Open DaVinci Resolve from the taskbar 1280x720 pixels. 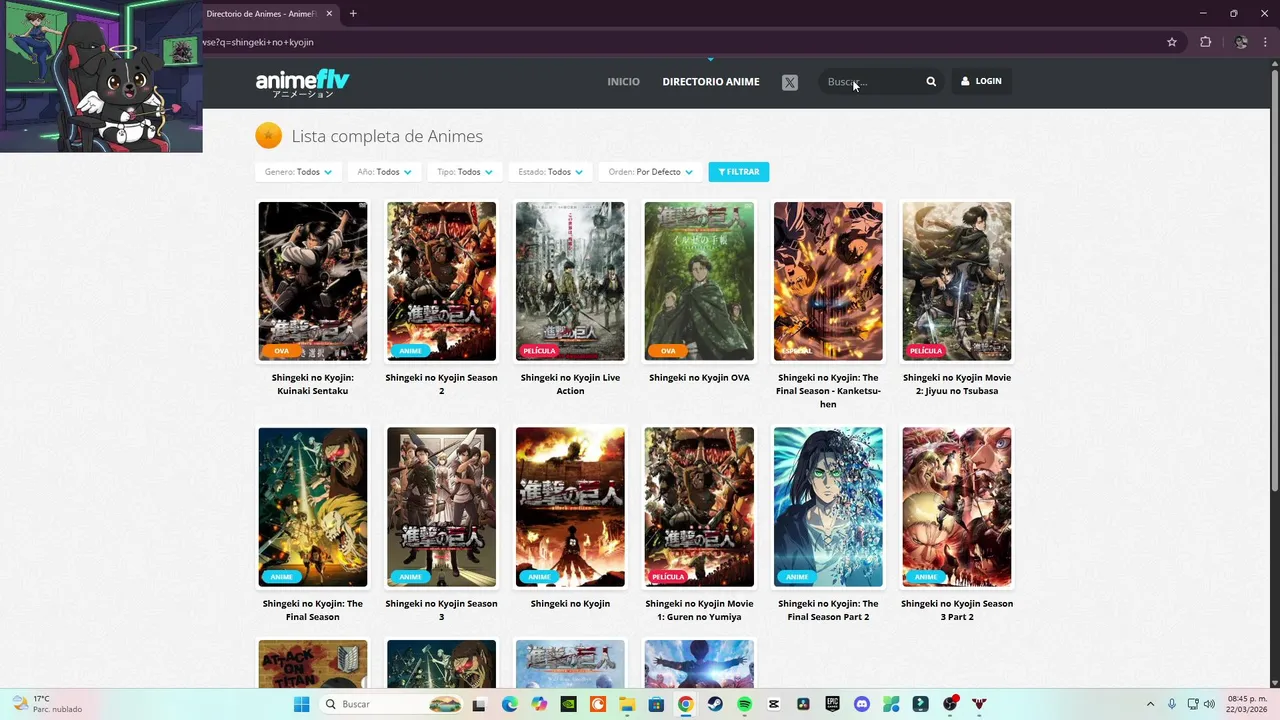point(803,704)
